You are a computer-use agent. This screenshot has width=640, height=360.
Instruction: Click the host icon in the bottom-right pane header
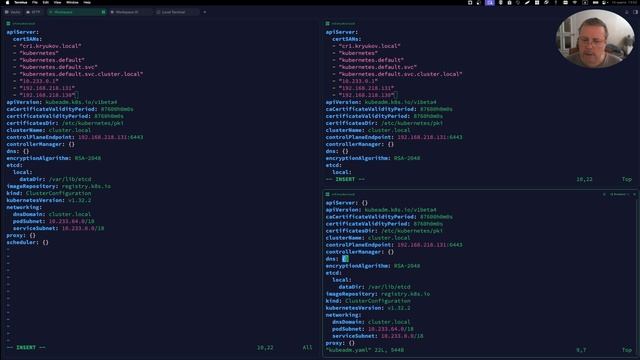pyautogui.click(x=327, y=194)
